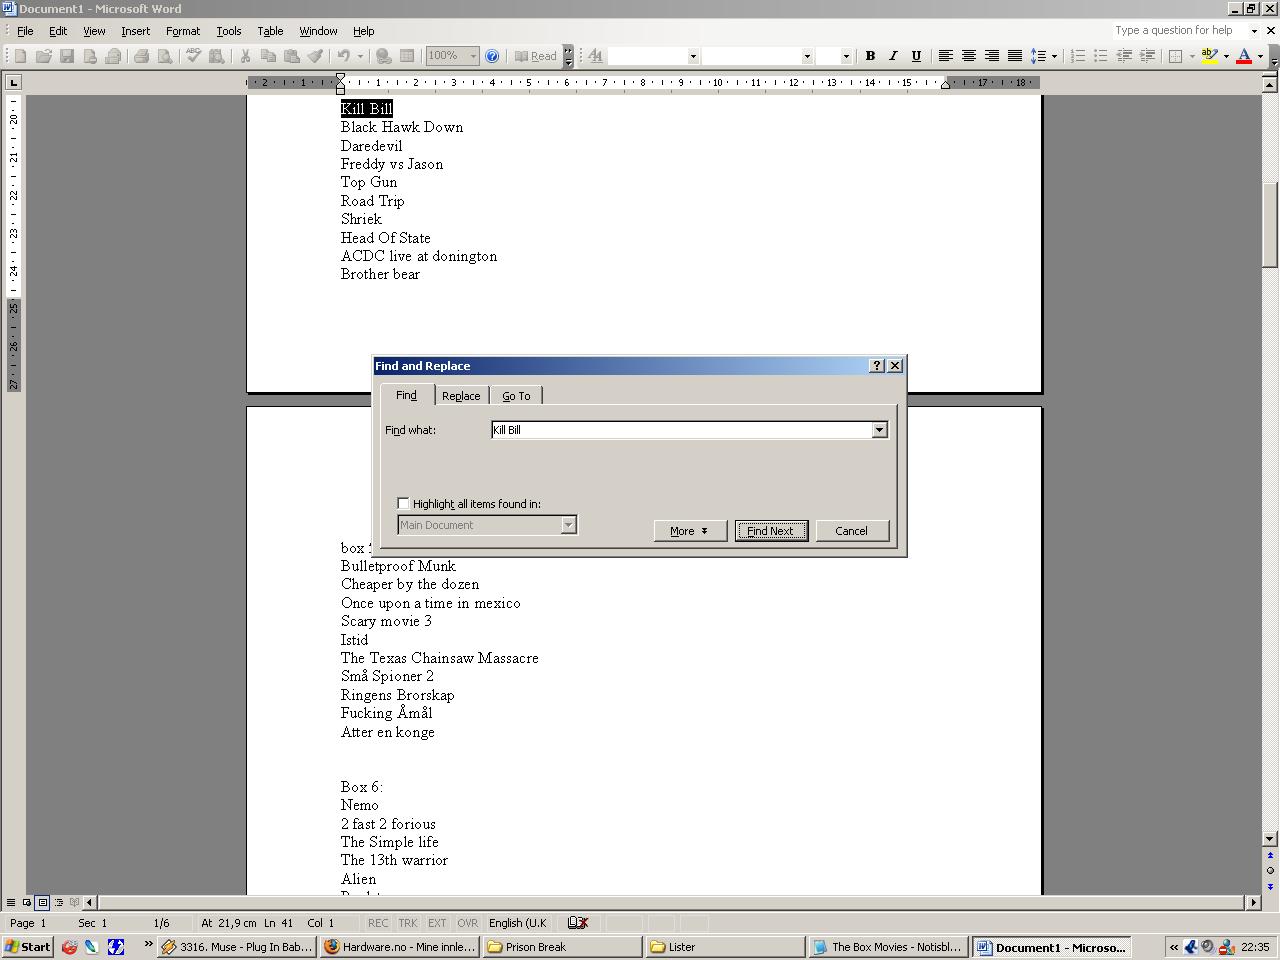The width and height of the screenshot is (1280, 960).
Task: Click the Open folder toolbar icon
Action: pos(44,56)
